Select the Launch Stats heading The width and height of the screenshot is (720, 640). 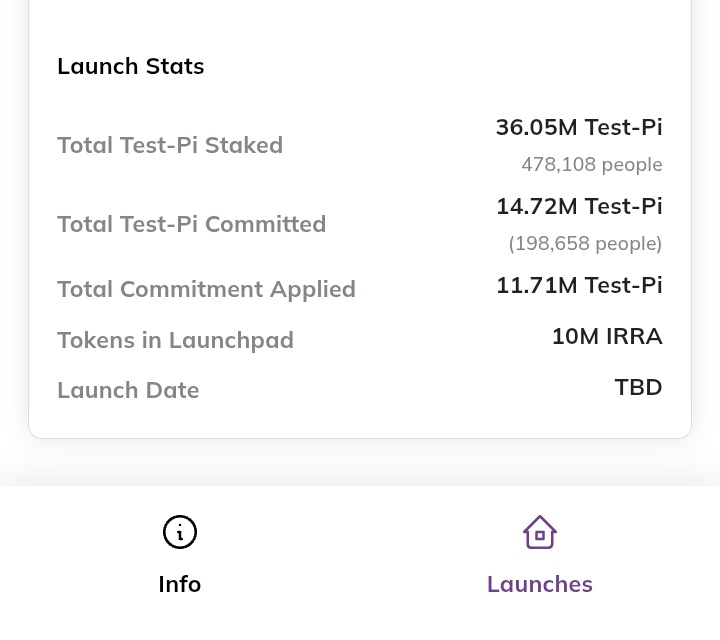click(x=130, y=66)
